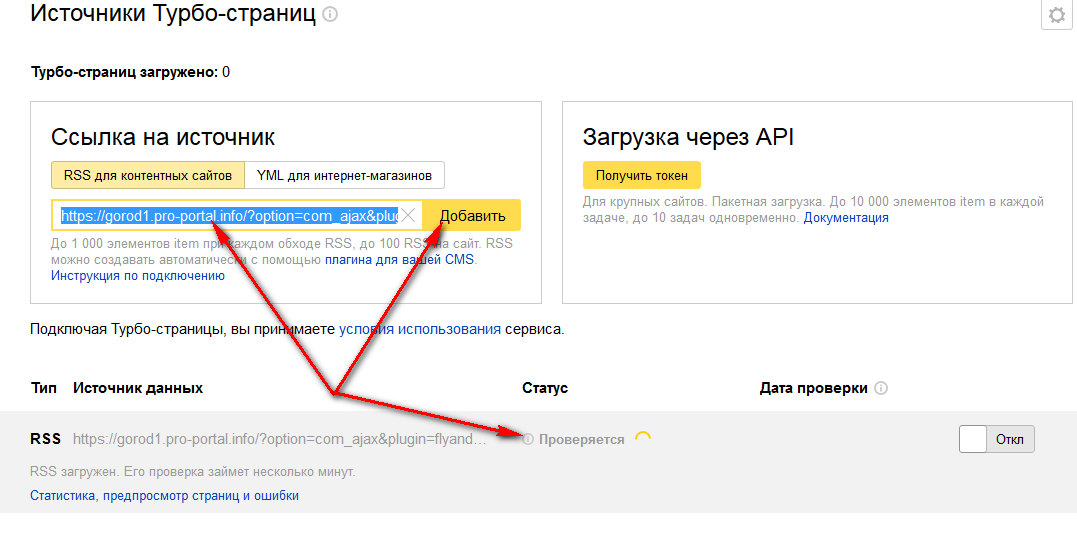Clear the RSS URL with X icon
1077x549 pixels.
click(x=408, y=216)
